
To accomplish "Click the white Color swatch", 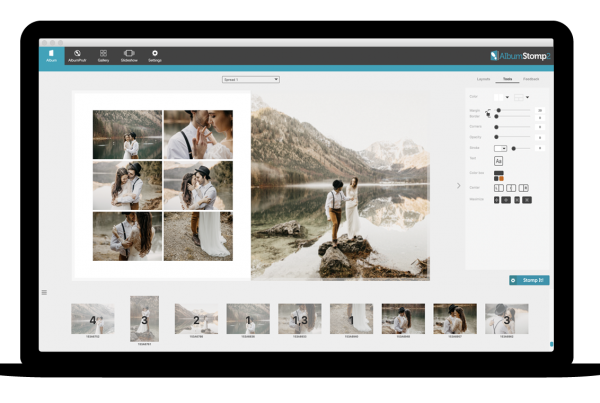I will [x=499, y=97].
